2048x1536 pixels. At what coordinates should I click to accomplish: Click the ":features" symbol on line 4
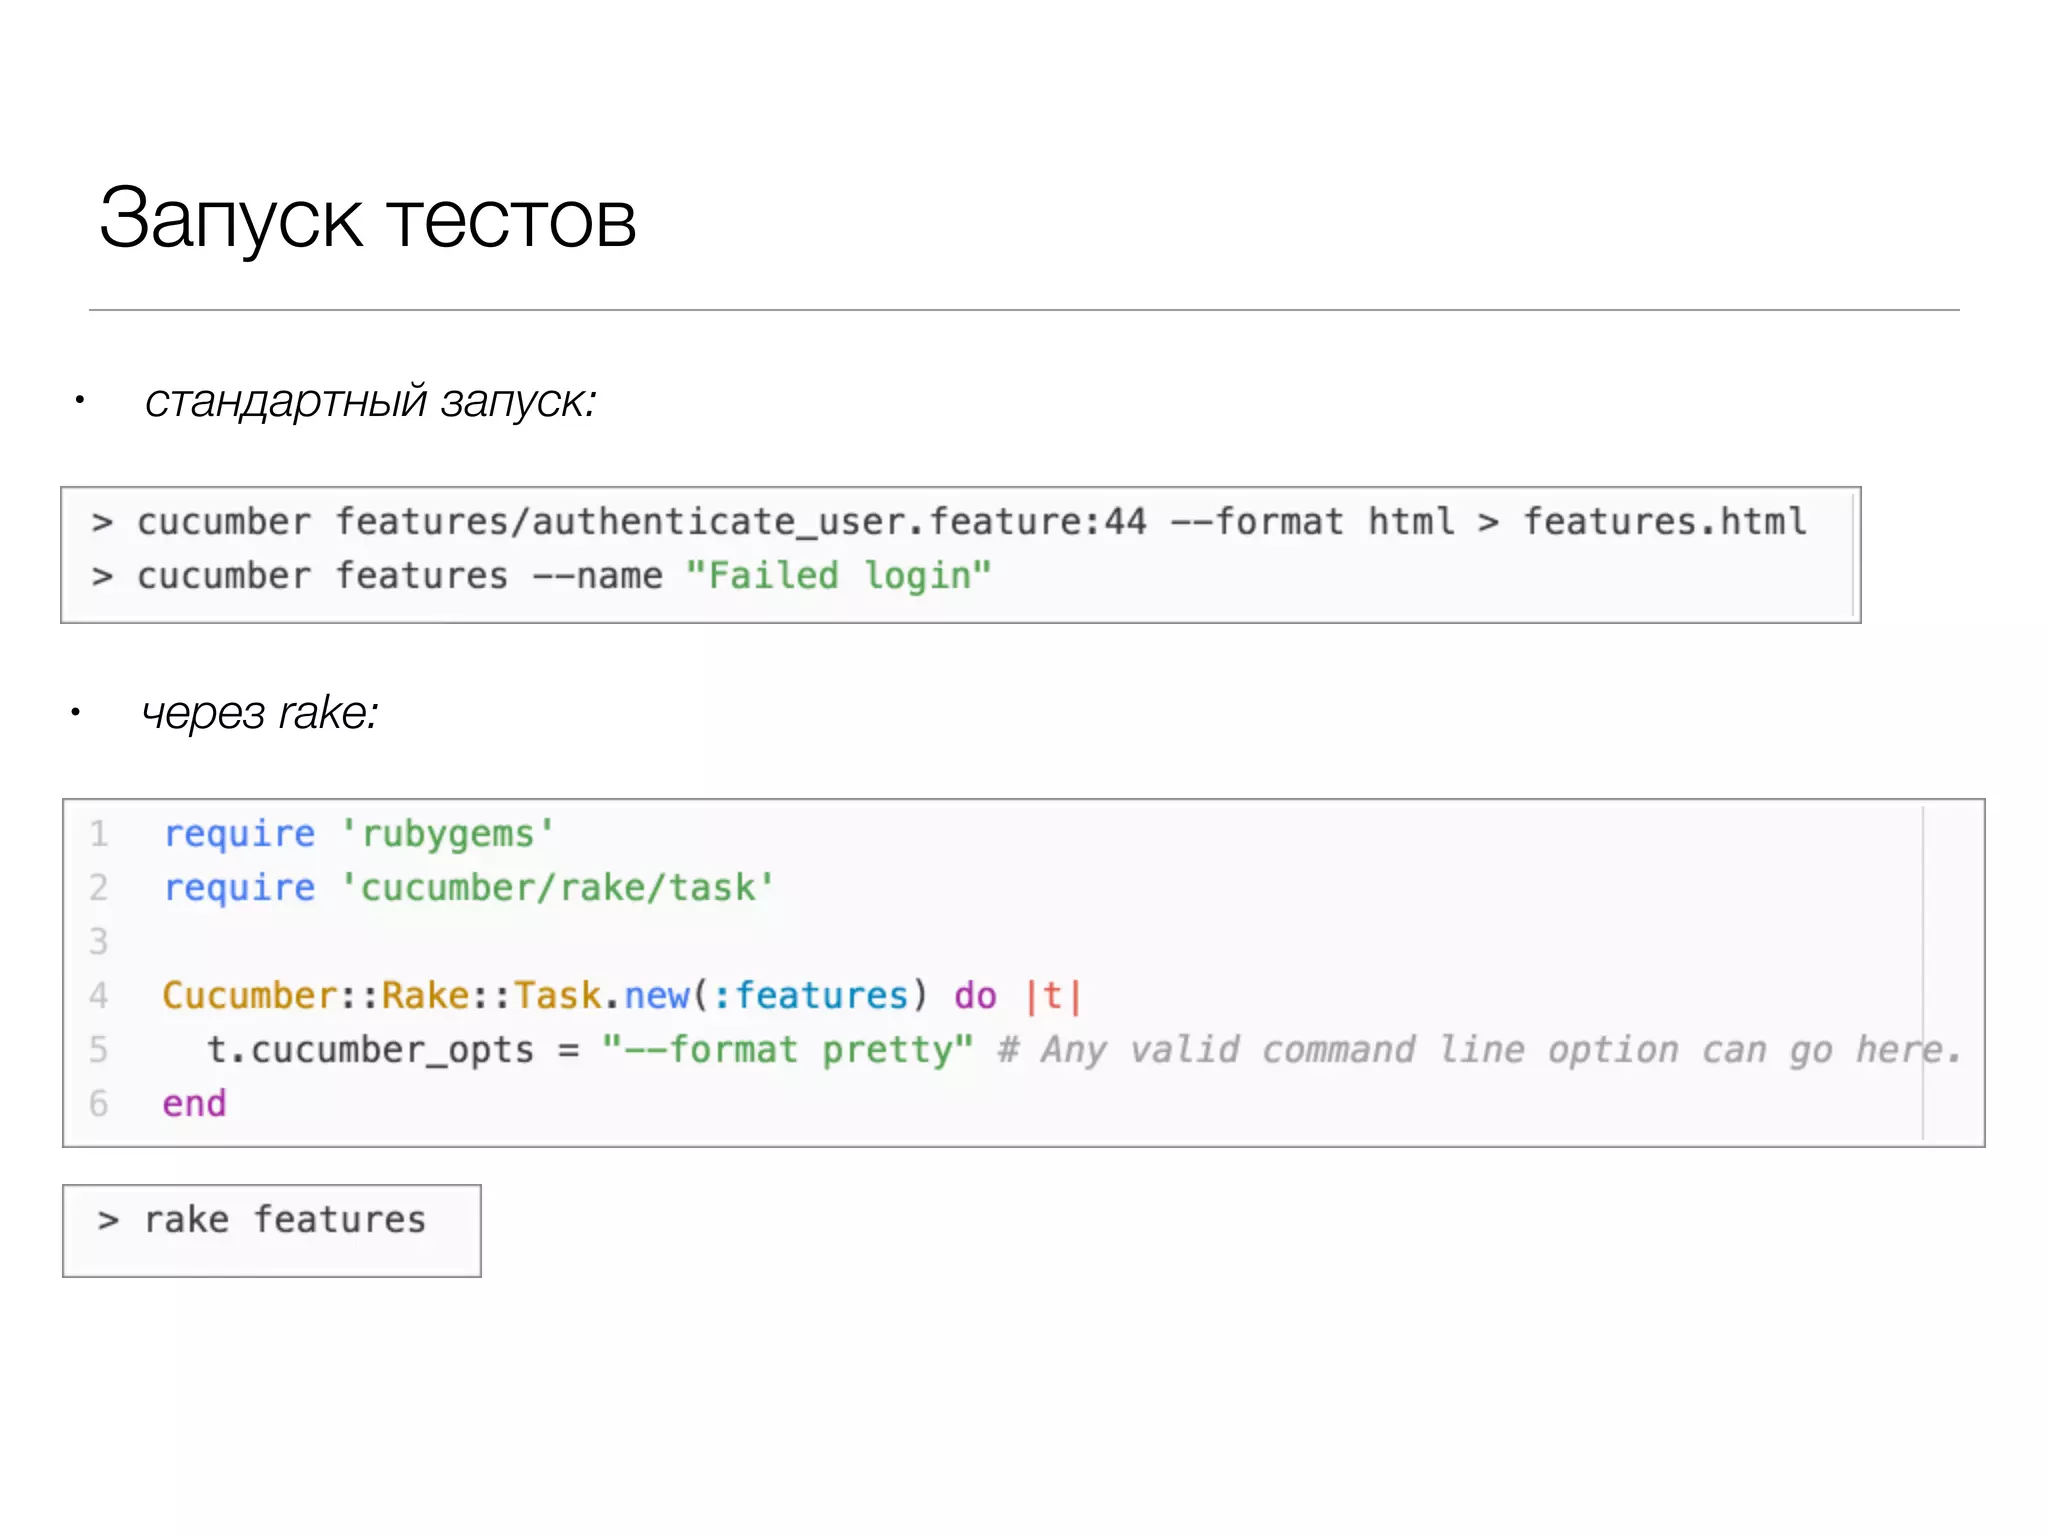pyautogui.click(x=810, y=996)
